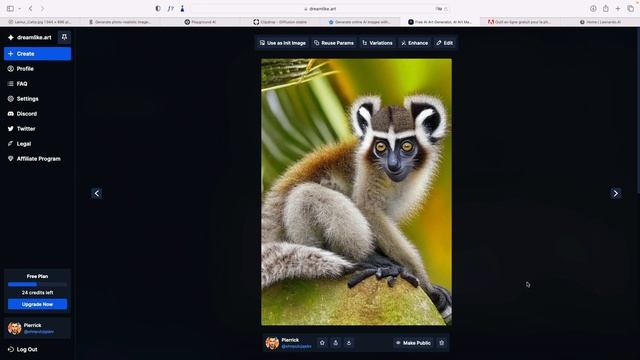Open Pierrick's account card in sidebar

[37, 328]
